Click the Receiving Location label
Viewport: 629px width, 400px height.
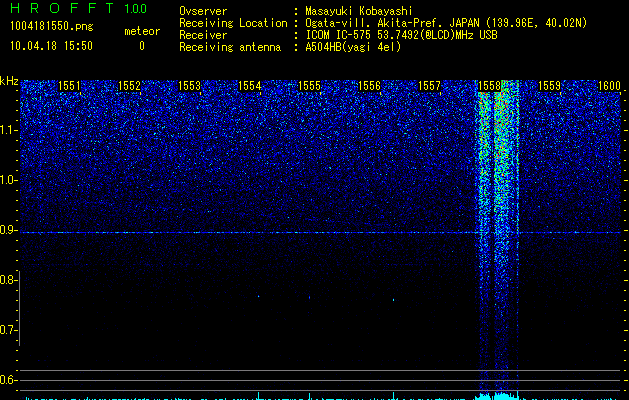pos(233,23)
